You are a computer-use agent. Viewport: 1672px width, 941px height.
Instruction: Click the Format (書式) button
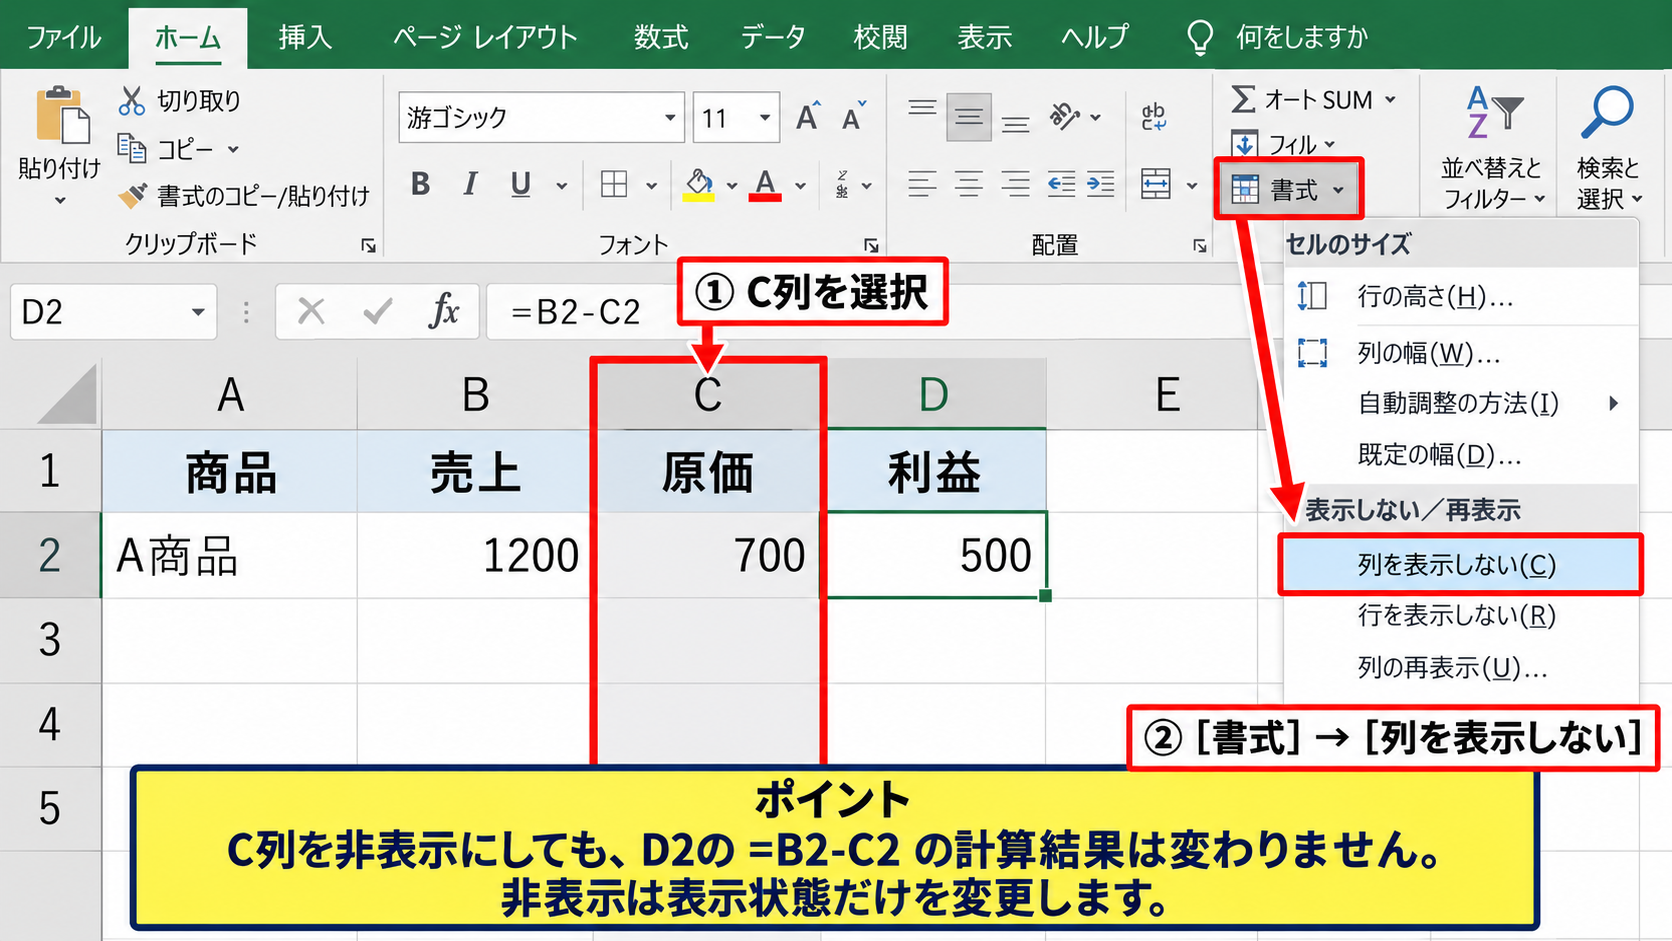click(1288, 189)
